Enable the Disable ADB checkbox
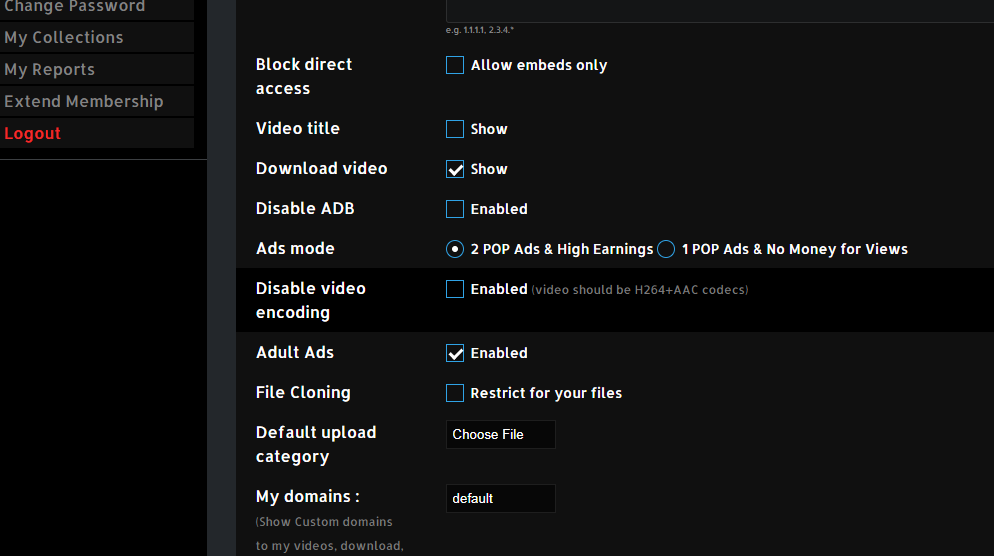This screenshot has height=556, width=994. click(x=455, y=209)
